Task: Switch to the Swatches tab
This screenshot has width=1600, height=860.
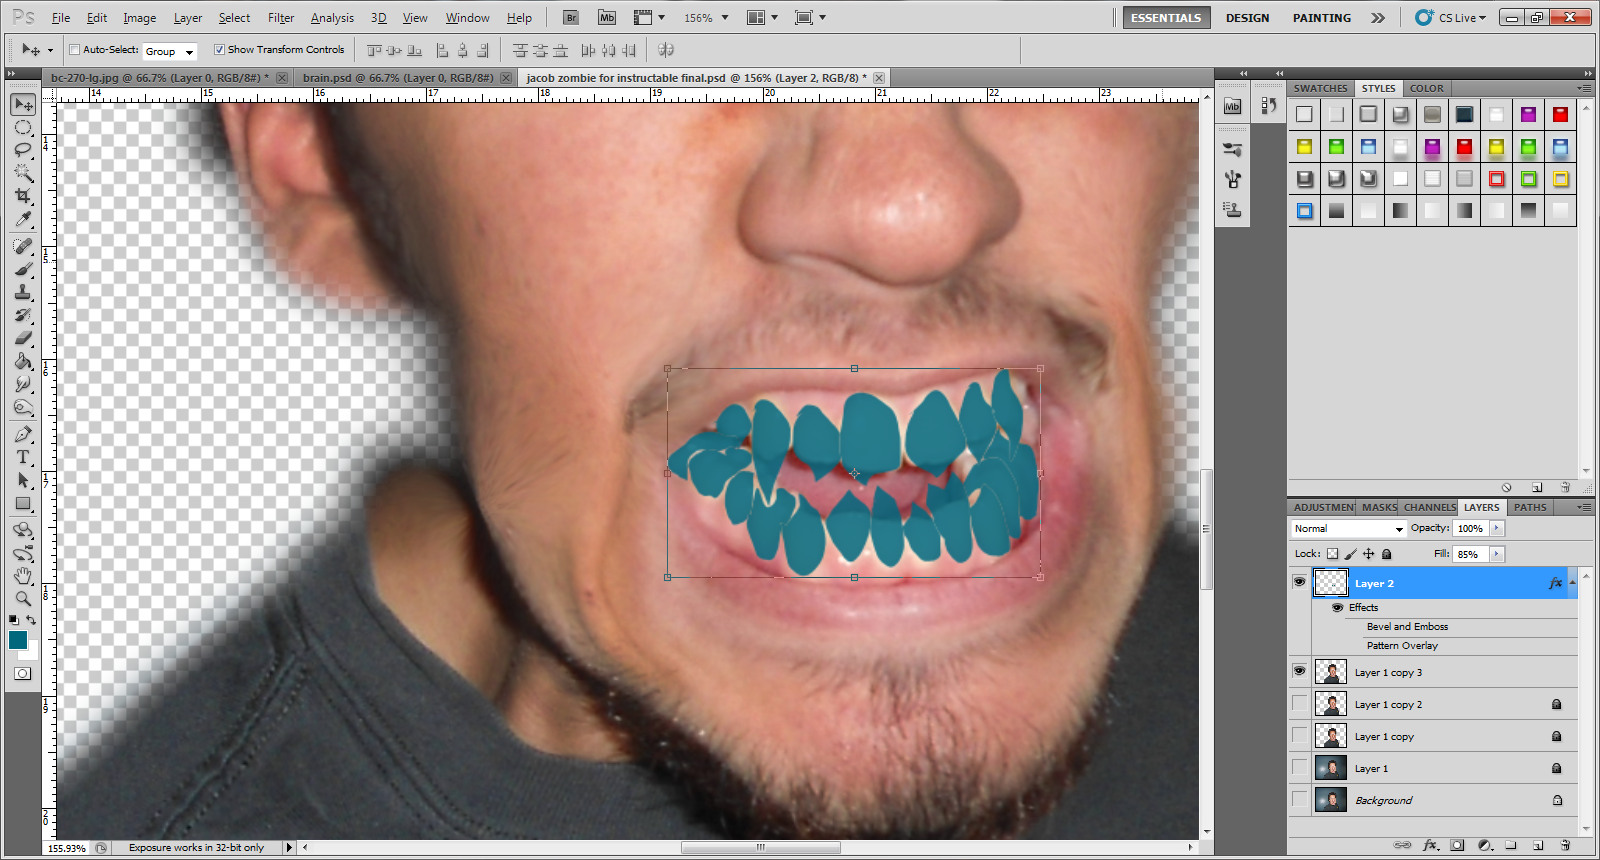Action: coord(1320,88)
